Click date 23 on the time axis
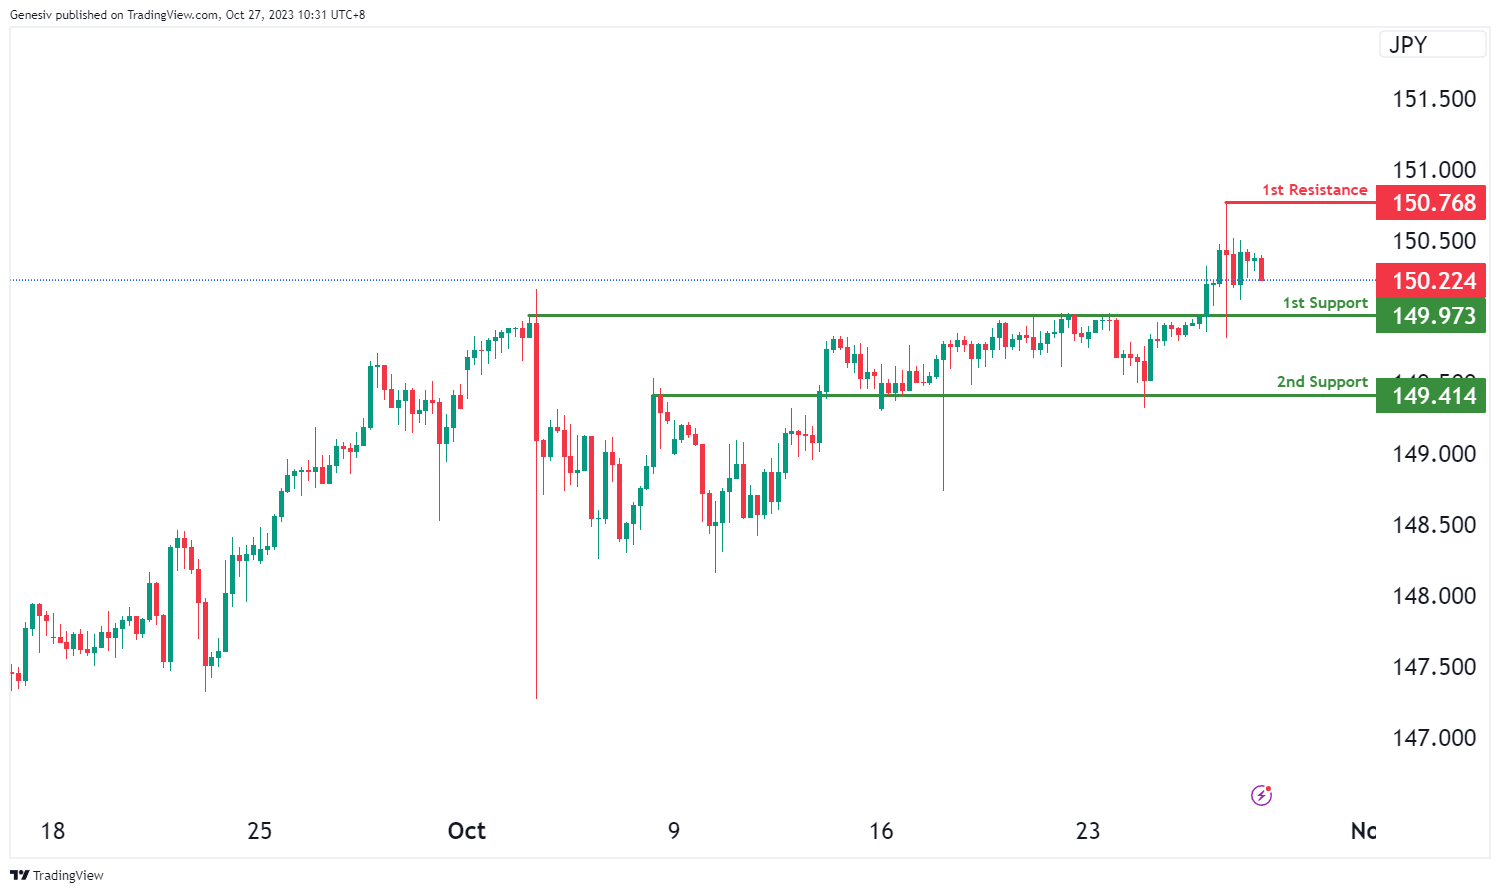The height and width of the screenshot is (893, 1500). pyautogui.click(x=1088, y=831)
